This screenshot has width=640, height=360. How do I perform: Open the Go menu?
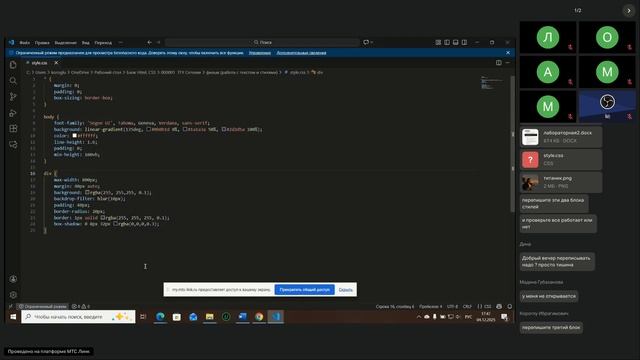pos(103,42)
